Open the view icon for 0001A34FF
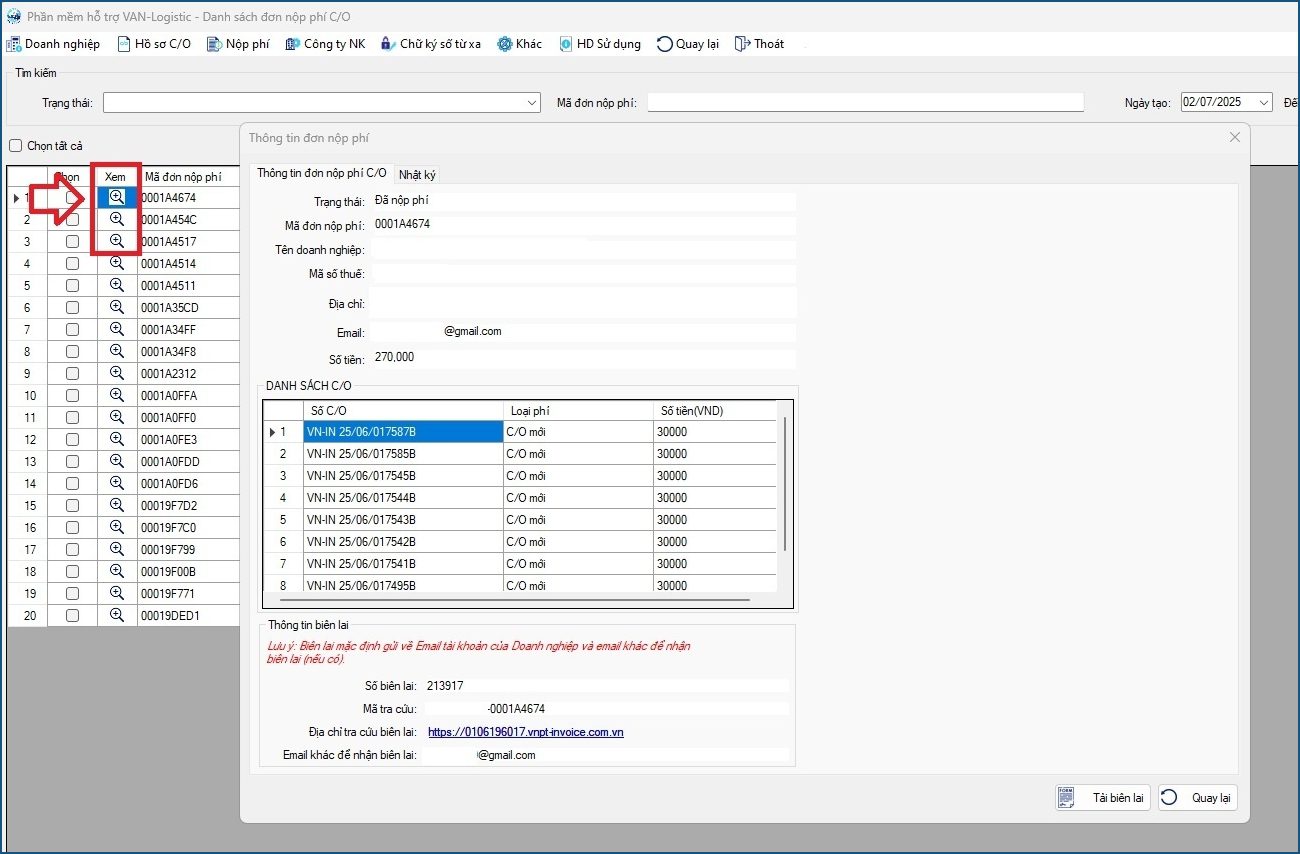The height and width of the screenshot is (854, 1300). point(117,329)
